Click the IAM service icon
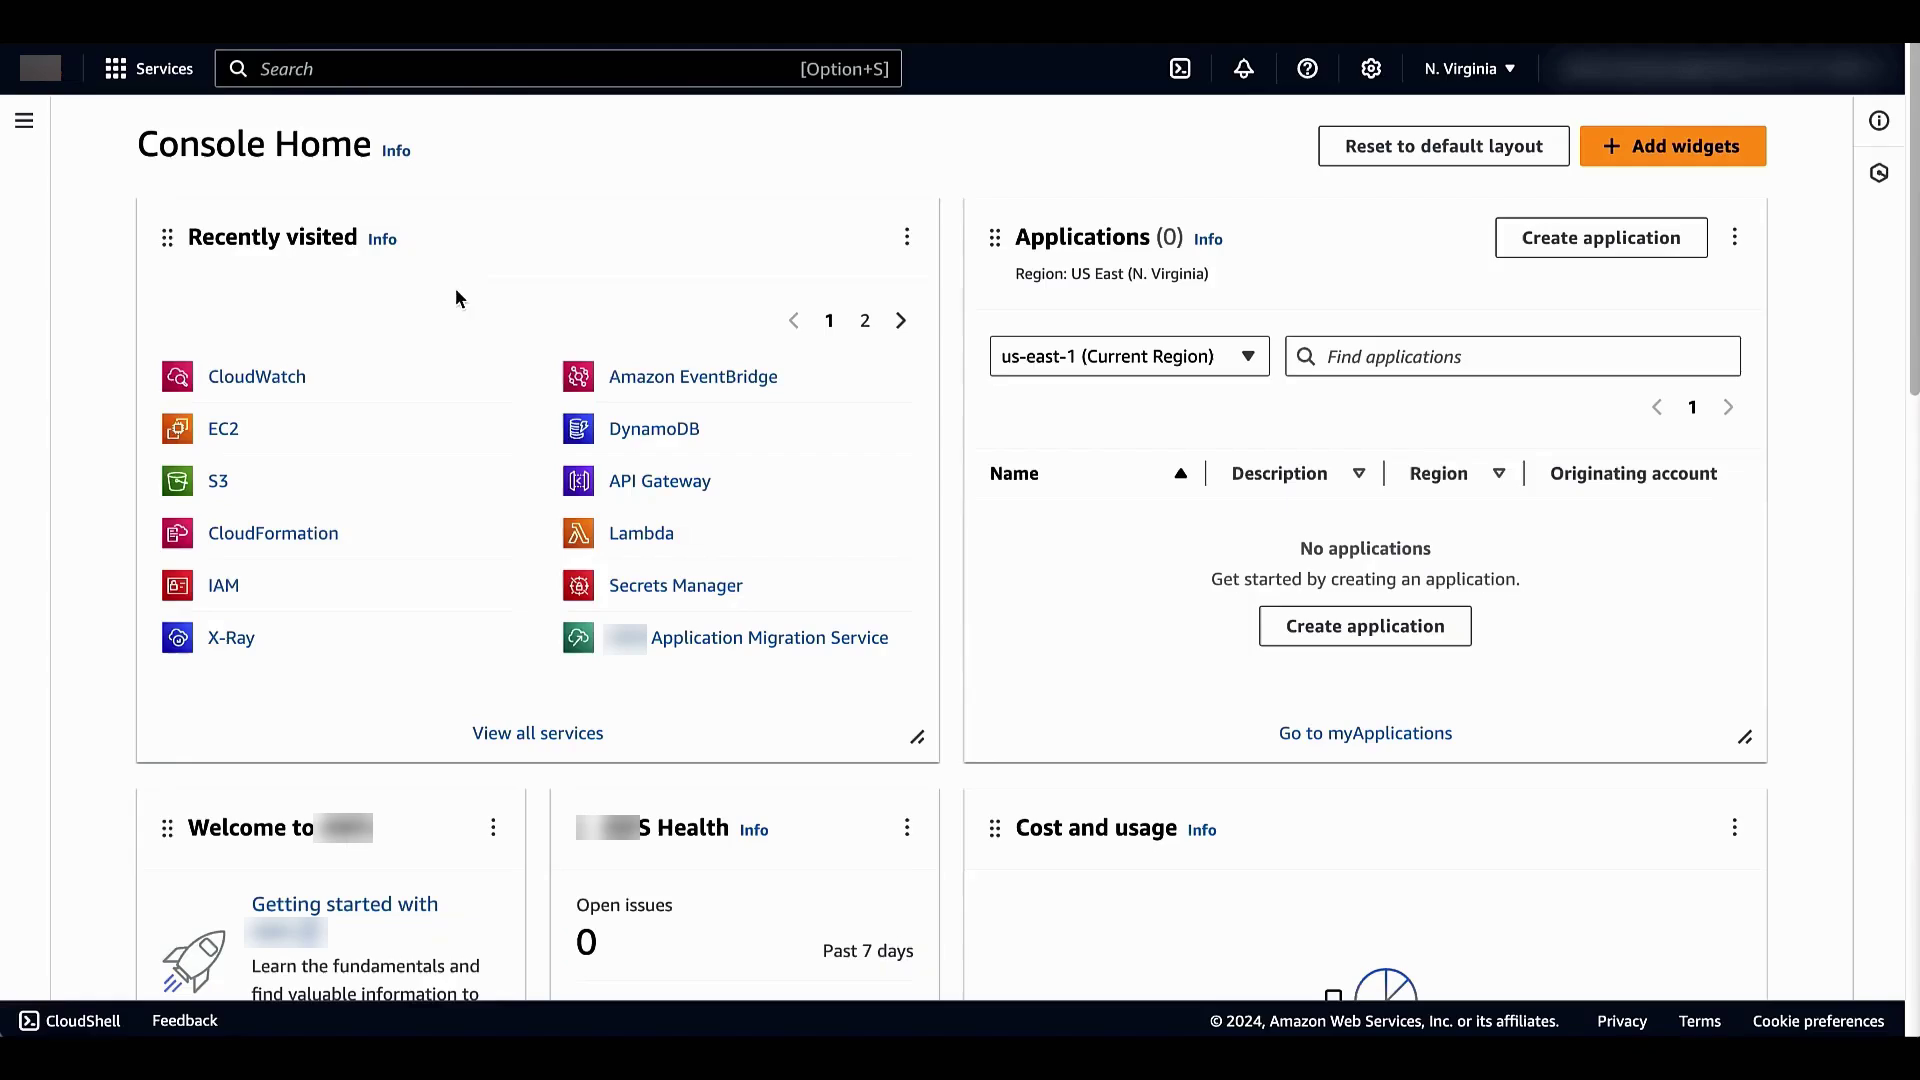Screen dimensions: 1920x1080 (177, 585)
